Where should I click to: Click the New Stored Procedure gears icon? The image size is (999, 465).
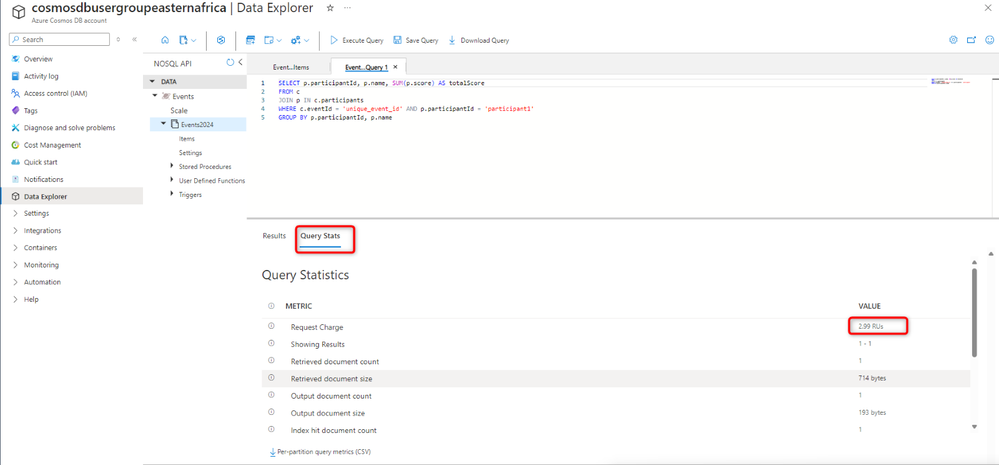pyautogui.click(x=296, y=40)
